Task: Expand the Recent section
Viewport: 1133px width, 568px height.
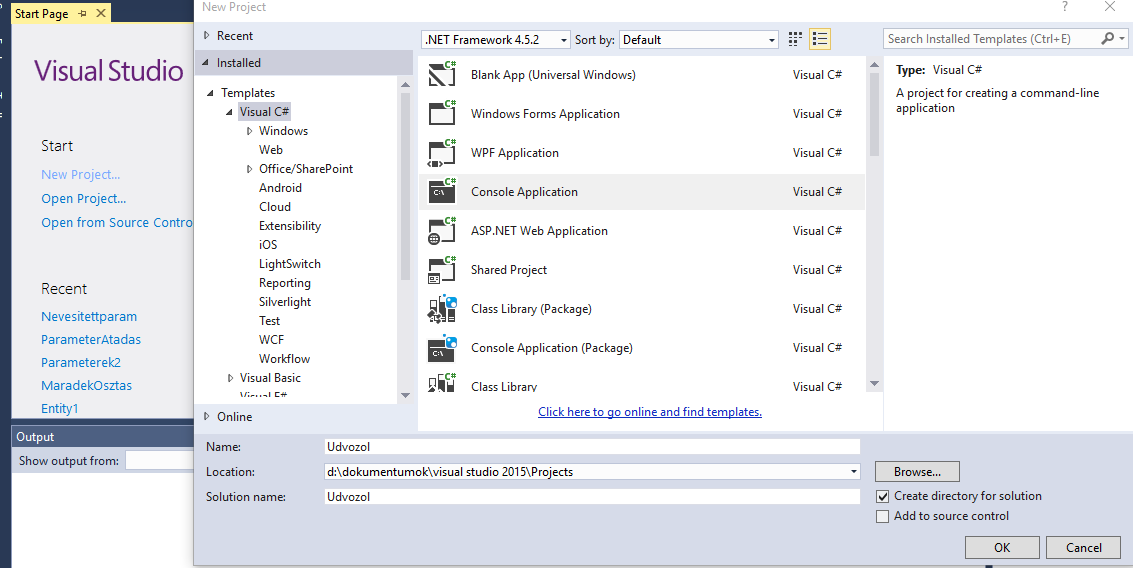Action: (207, 35)
